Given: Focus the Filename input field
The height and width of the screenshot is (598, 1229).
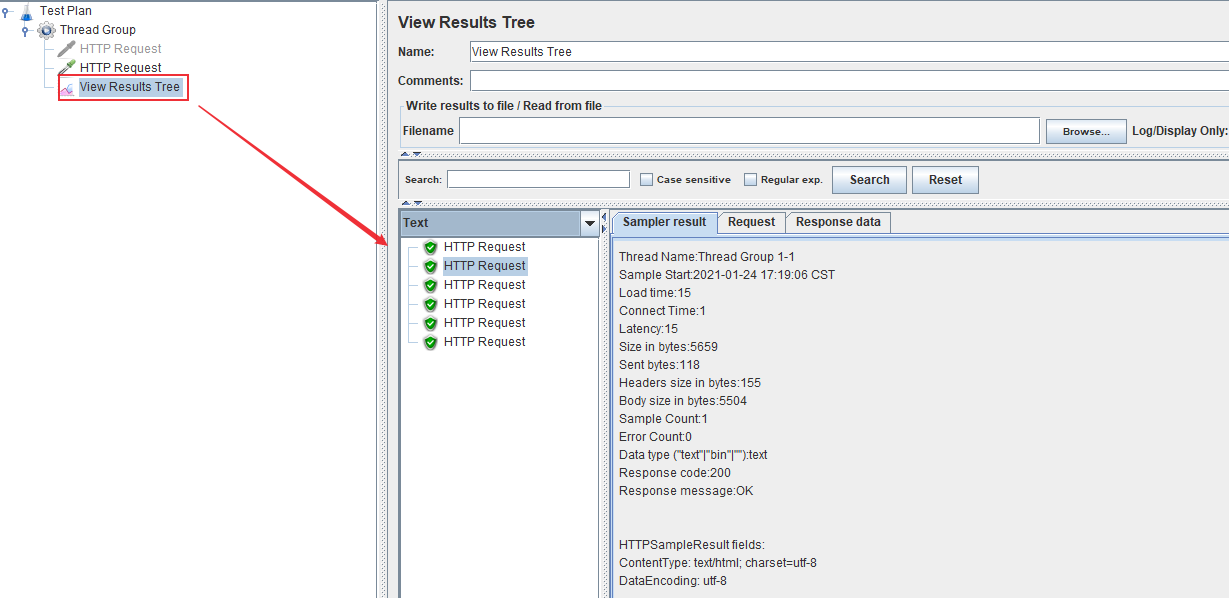Looking at the screenshot, I should (x=749, y=131).
